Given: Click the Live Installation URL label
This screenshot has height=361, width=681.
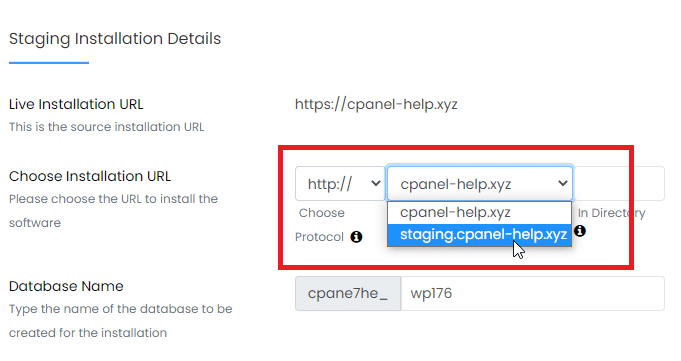Looking at the screenshot, I should 76,104.
